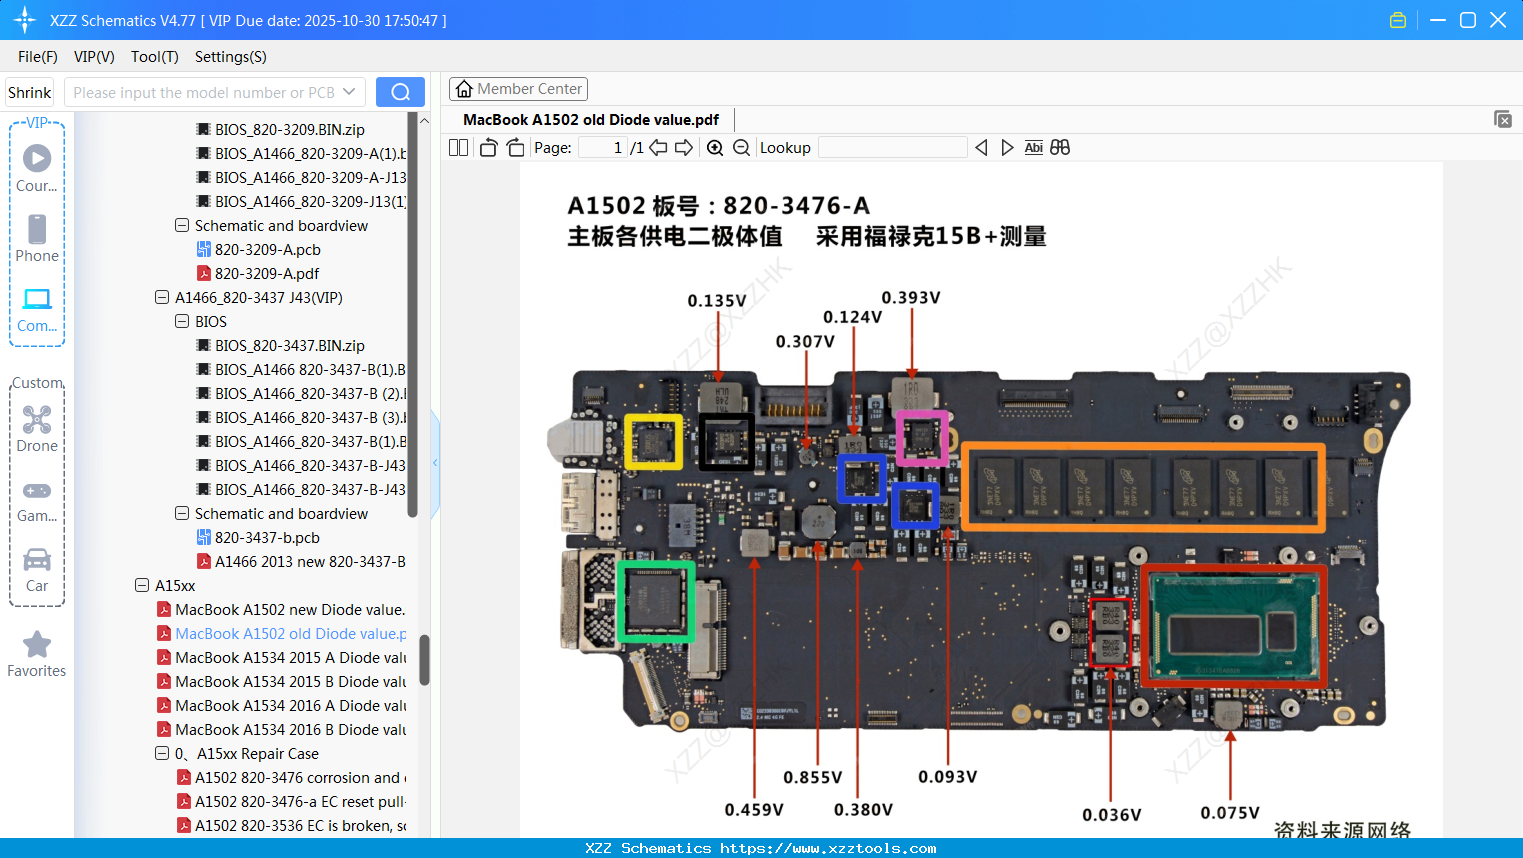Toggle the Abi whole-word match icon
Image resolution: width=1523 pixels, height=858 pixels.
pos(1034,148)
